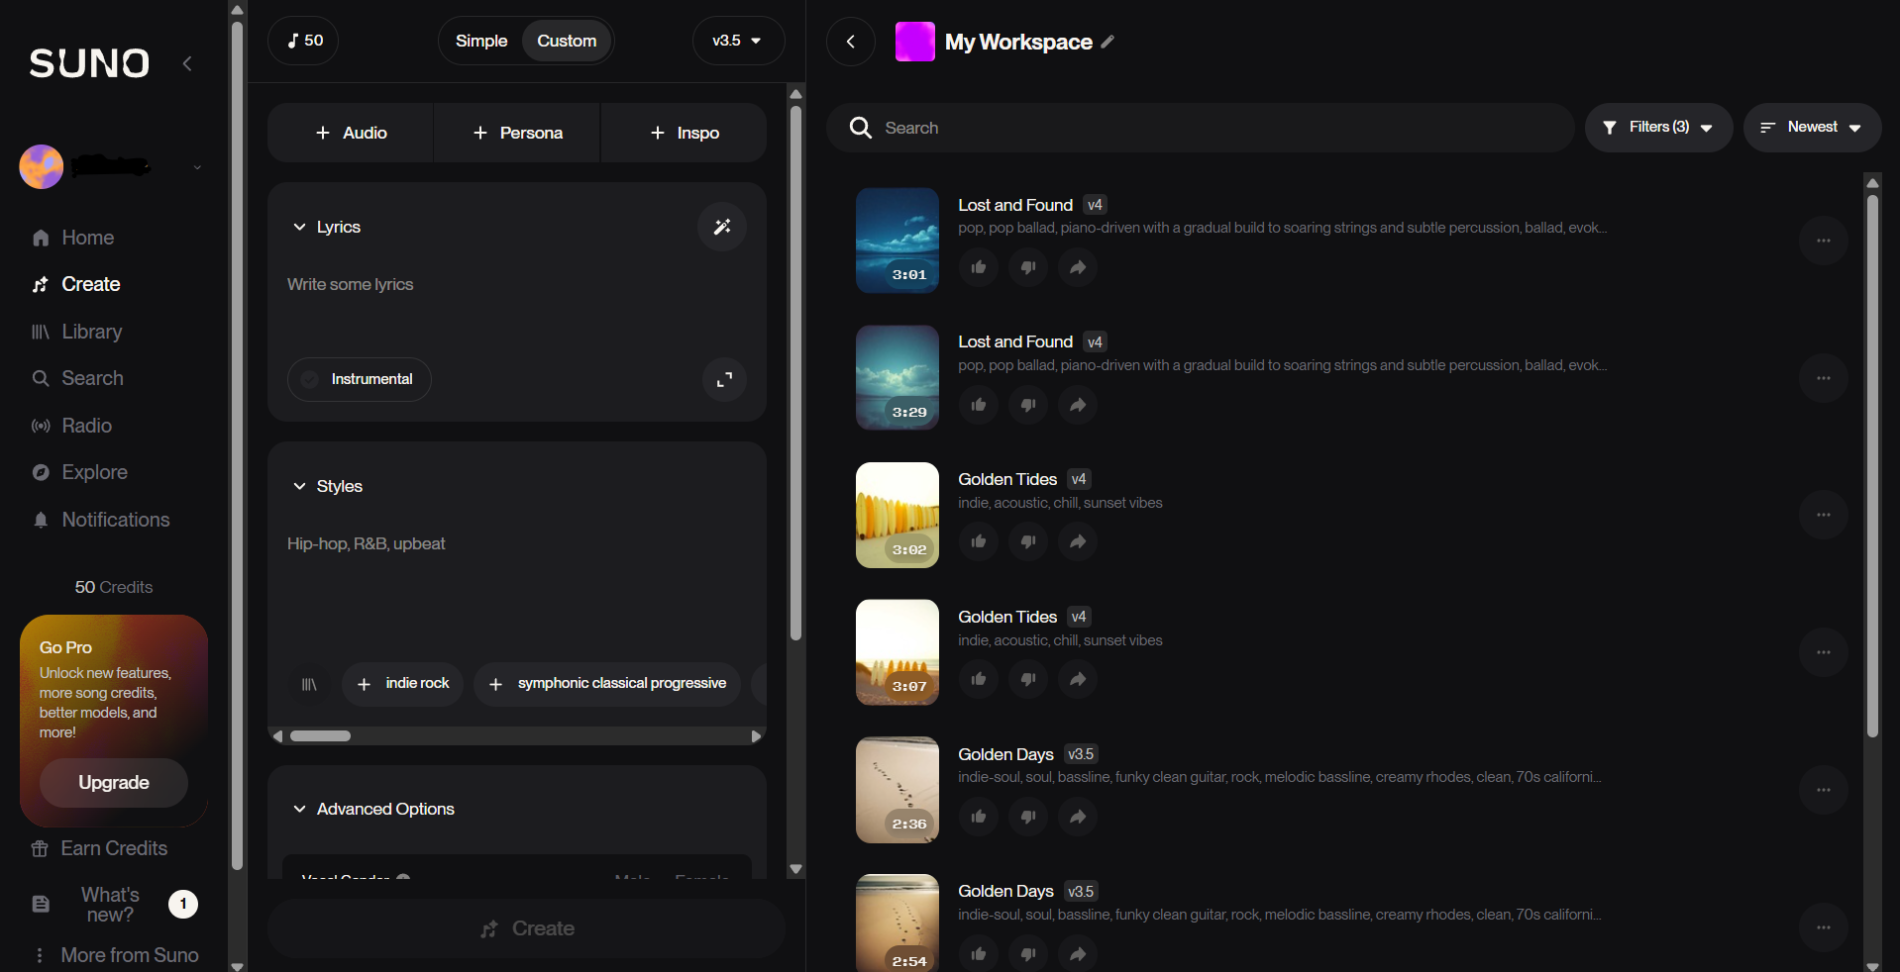
Task: Collapse the Advanced Options section
Action: pyautogui.click(x=299, y=809)
